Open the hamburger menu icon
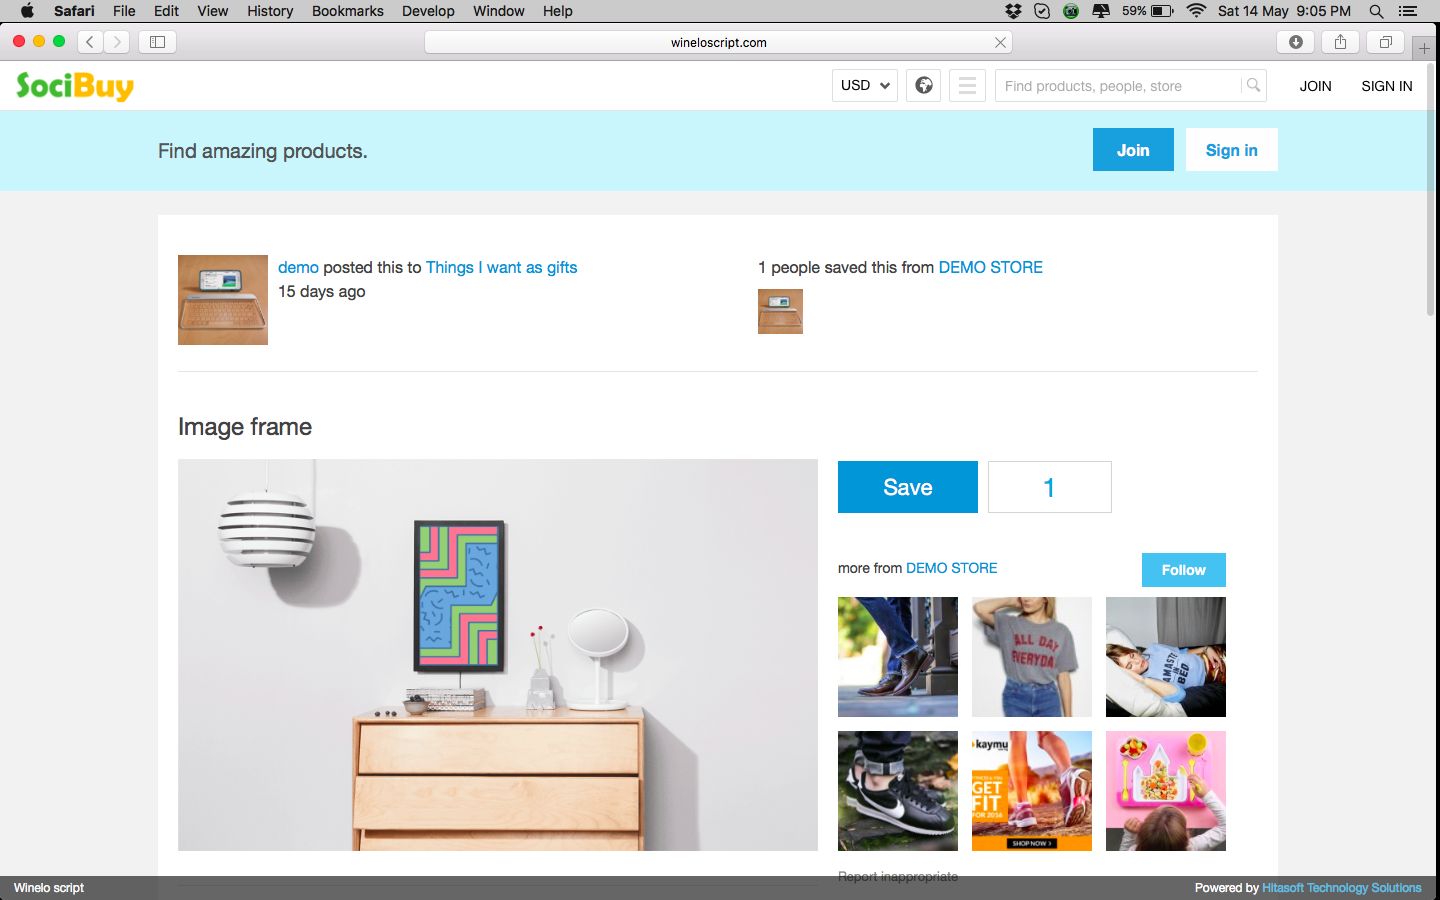Viewport: 1440px width, 900px height. coord(967,86)
